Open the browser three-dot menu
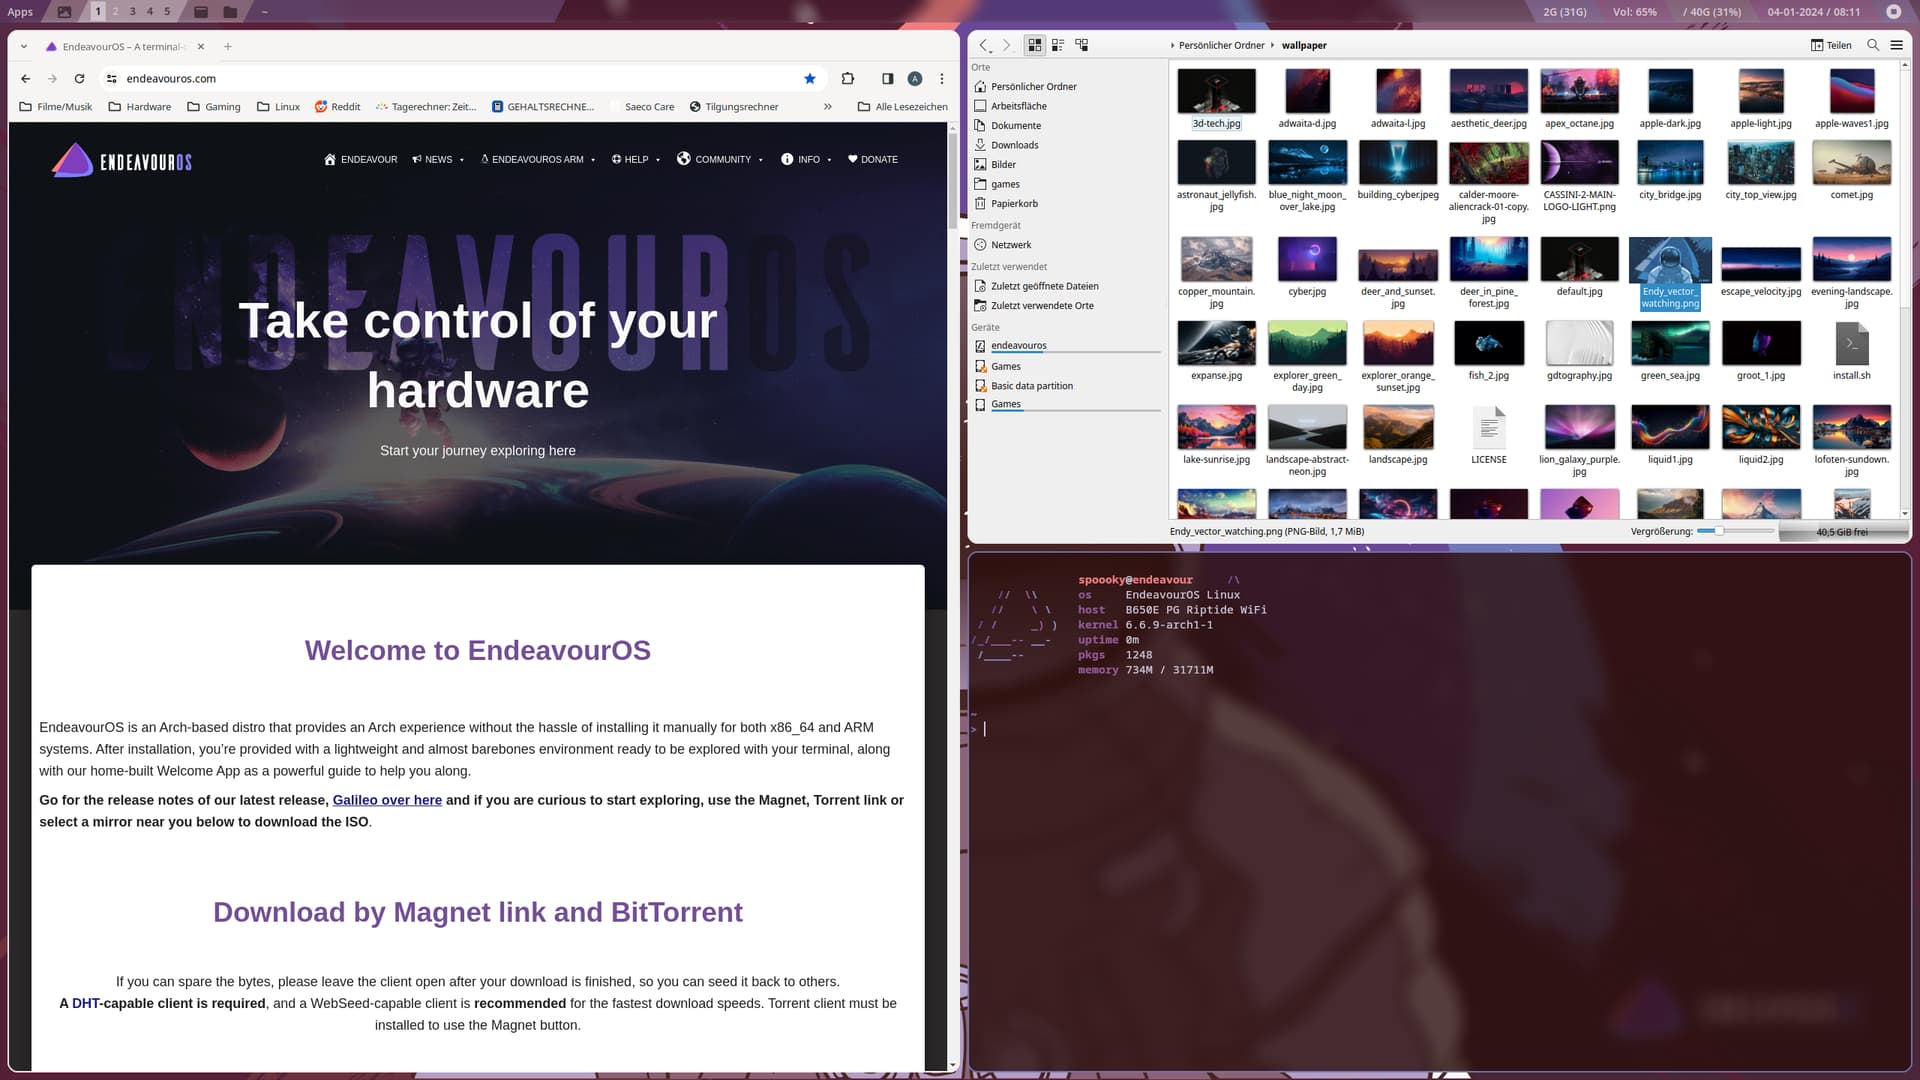 click(941, 78)
